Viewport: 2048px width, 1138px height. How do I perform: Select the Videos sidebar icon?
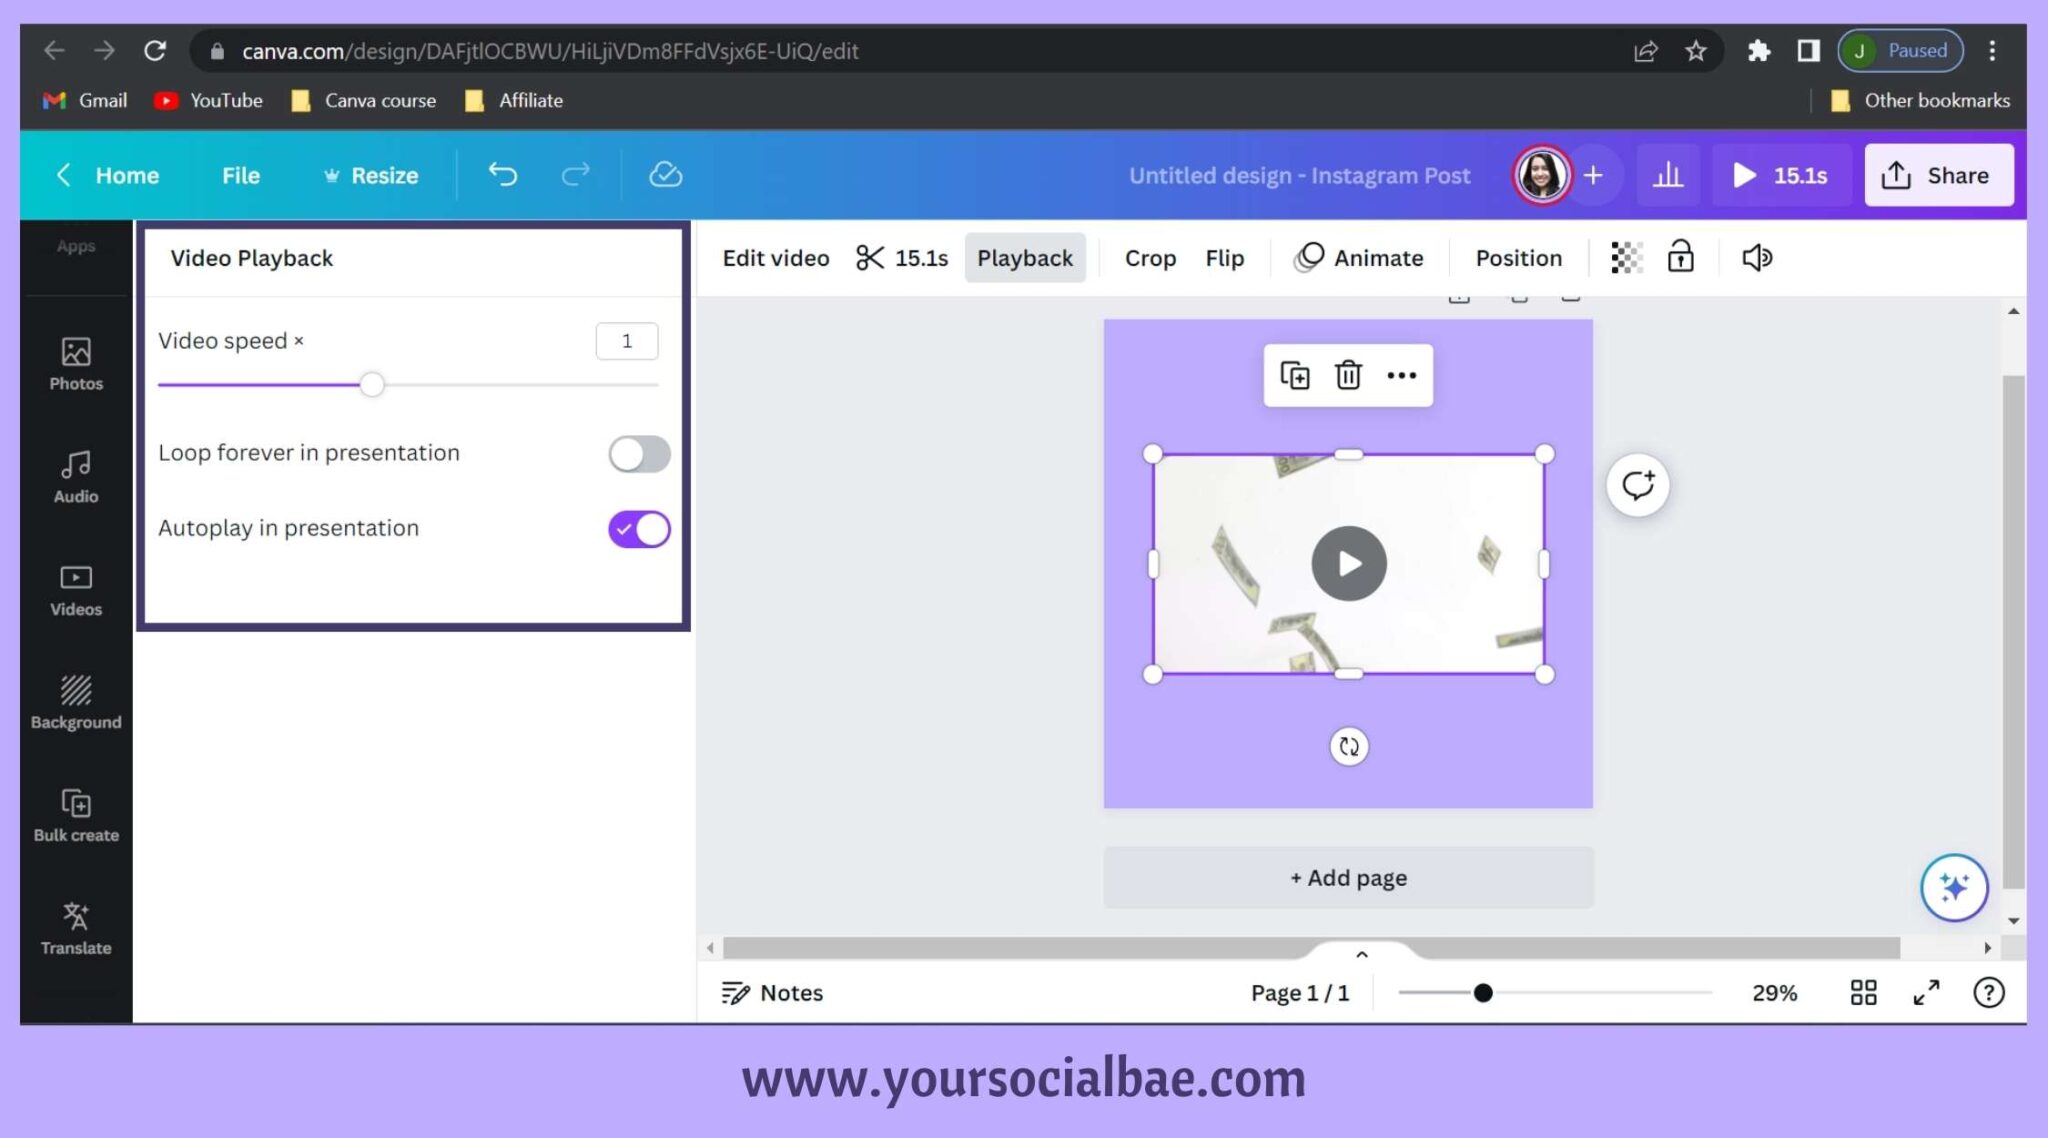coord(75,590)
